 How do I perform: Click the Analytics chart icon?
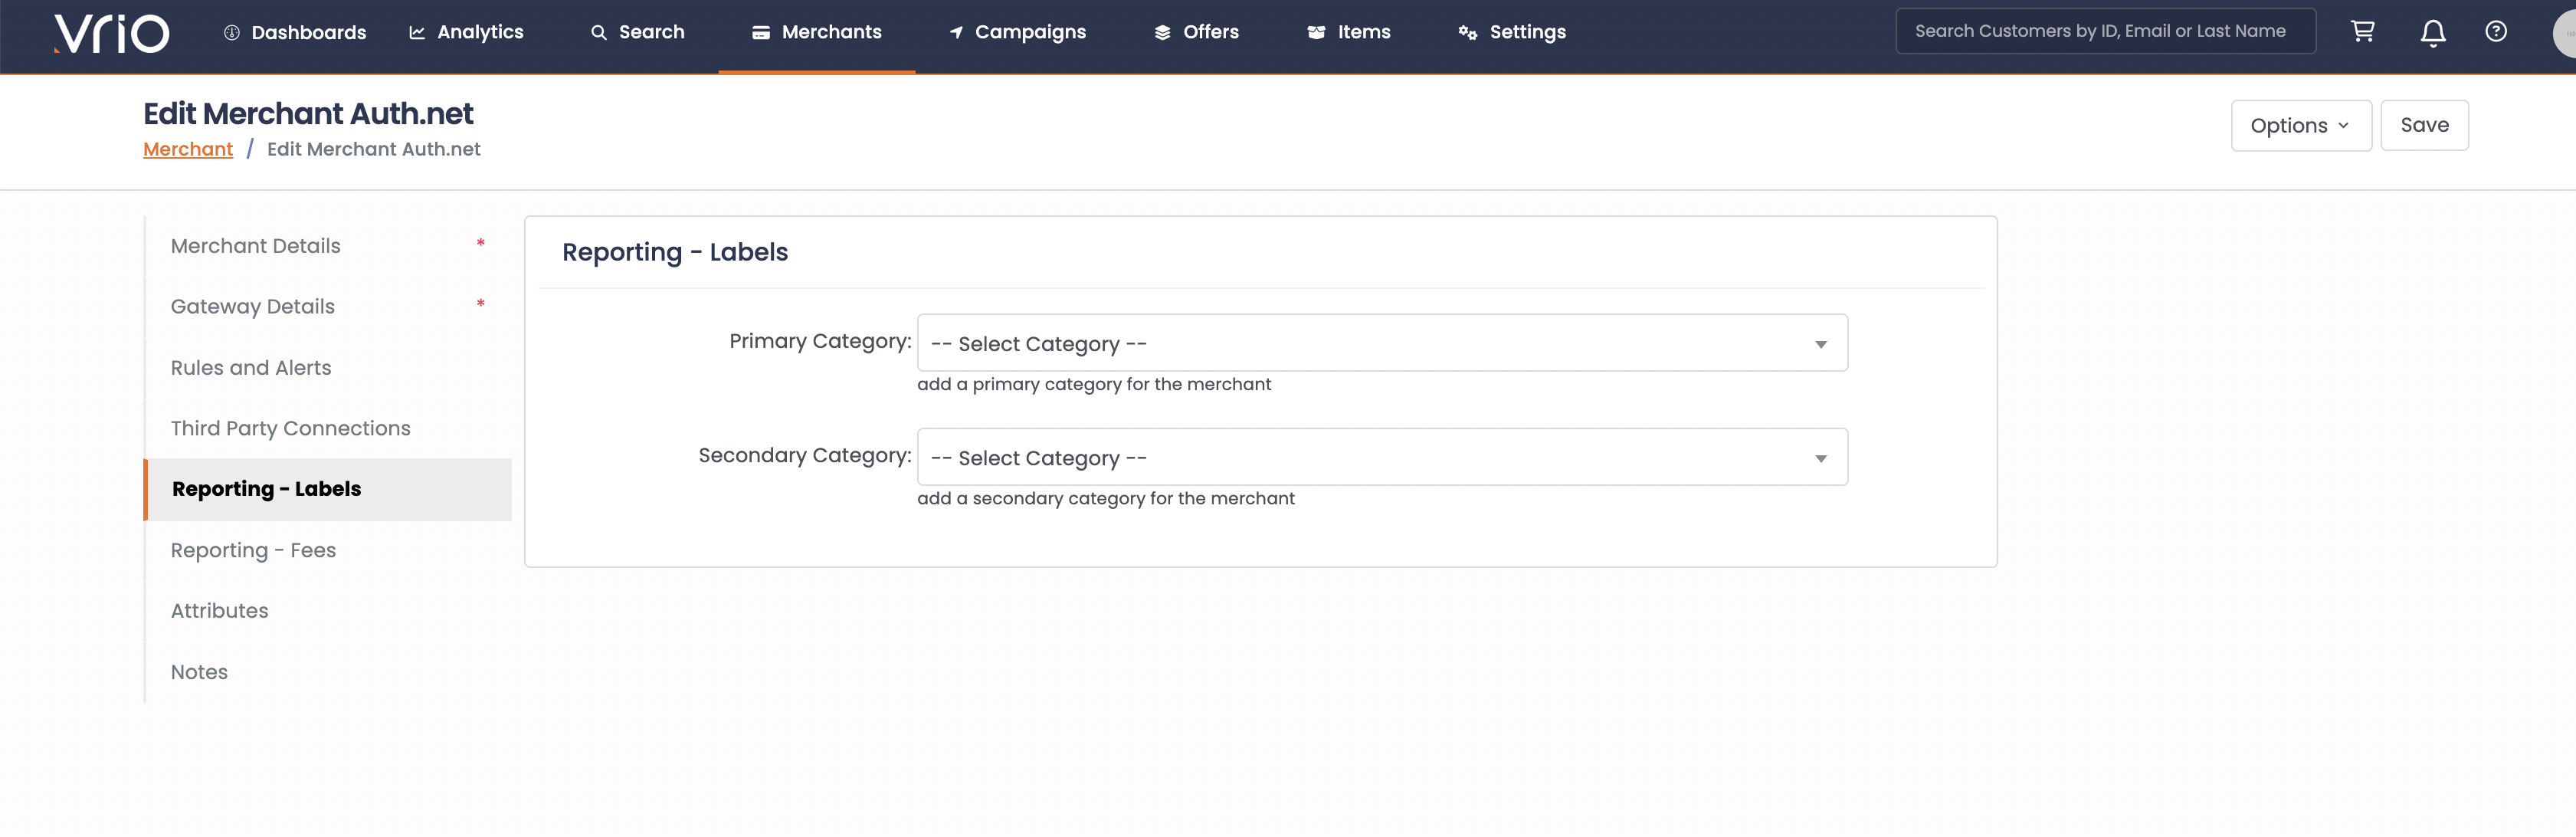pos(417,33)
